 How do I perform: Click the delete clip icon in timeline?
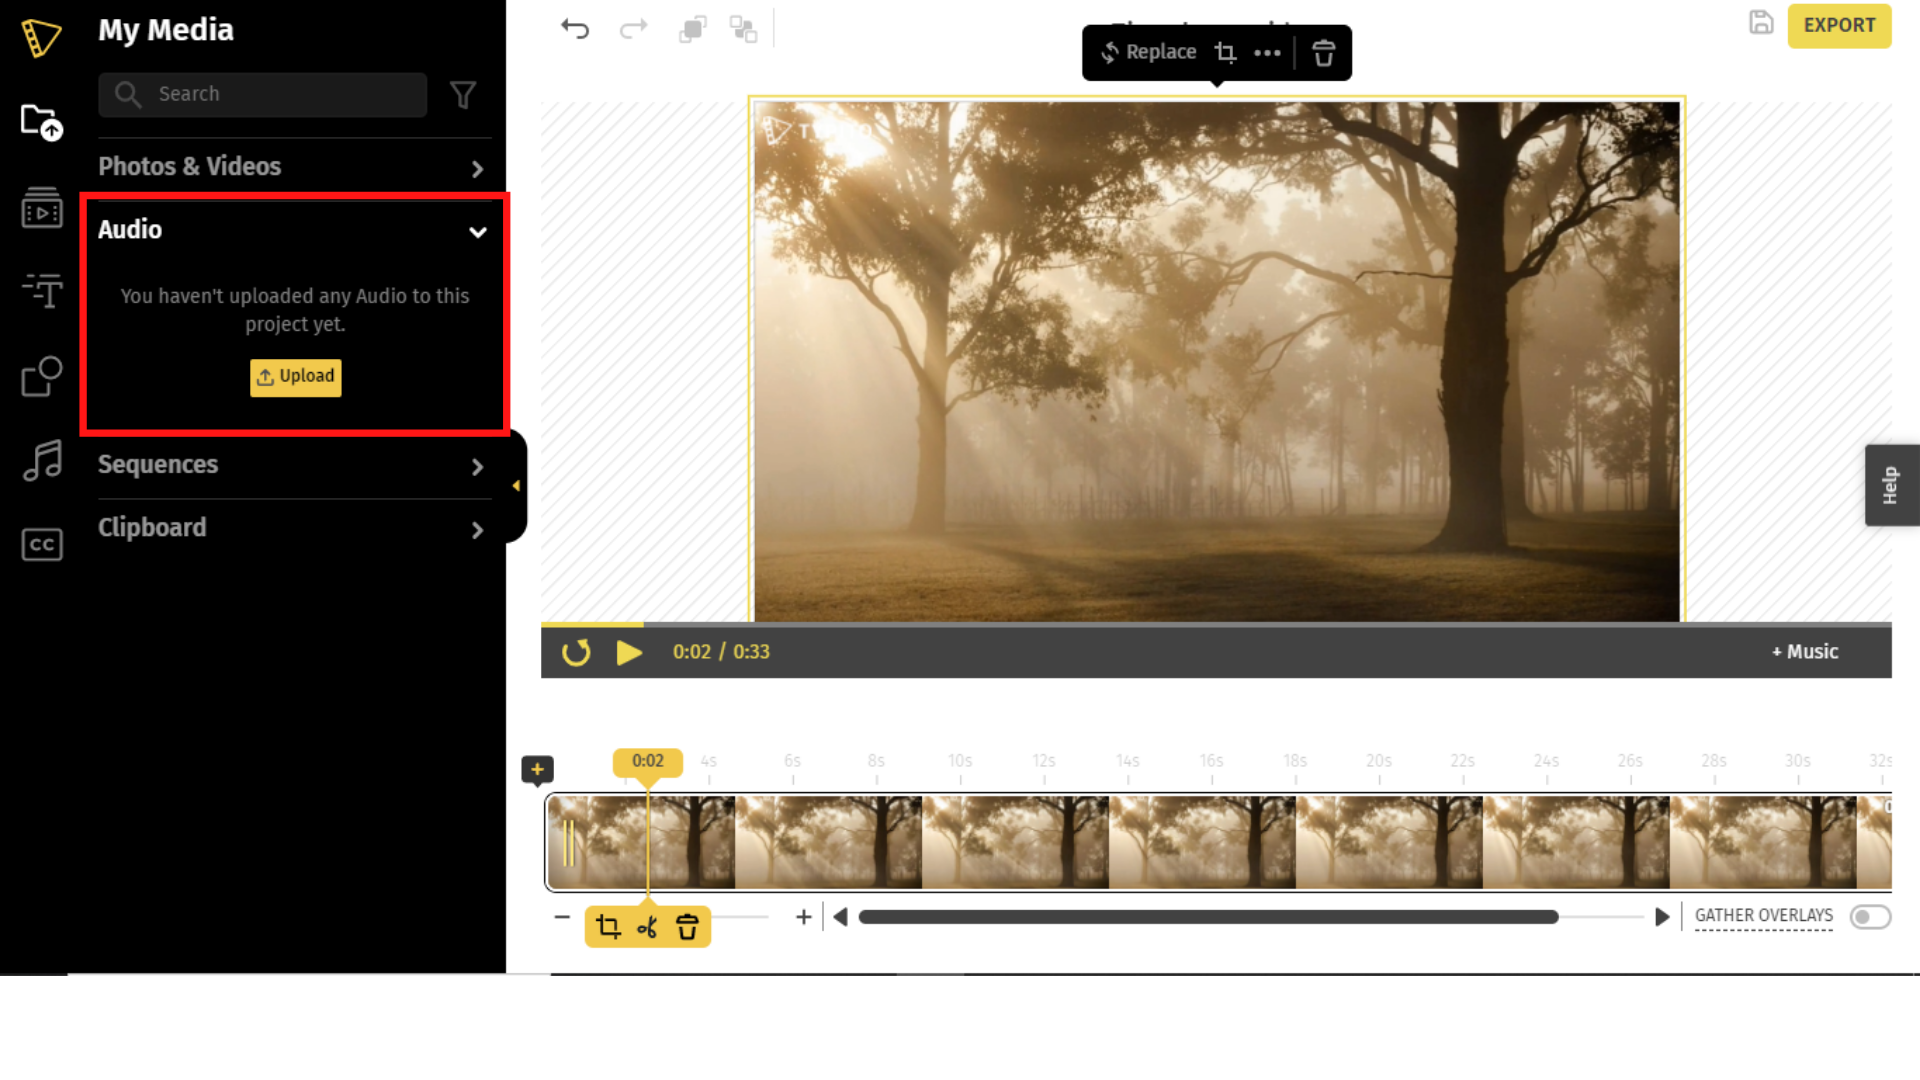pyautogui.click(x=688, y=927)
